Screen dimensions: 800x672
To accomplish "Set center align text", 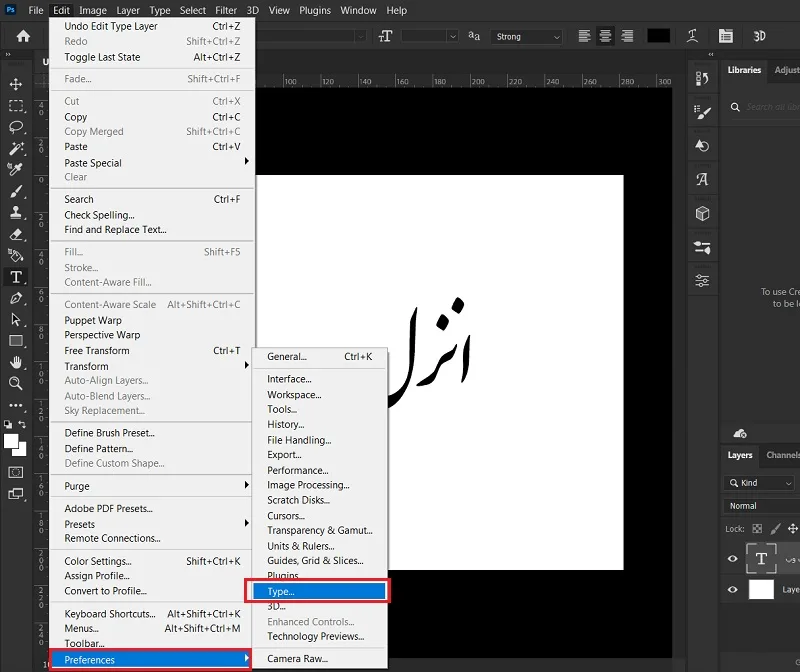I will (x=605, y=36).
